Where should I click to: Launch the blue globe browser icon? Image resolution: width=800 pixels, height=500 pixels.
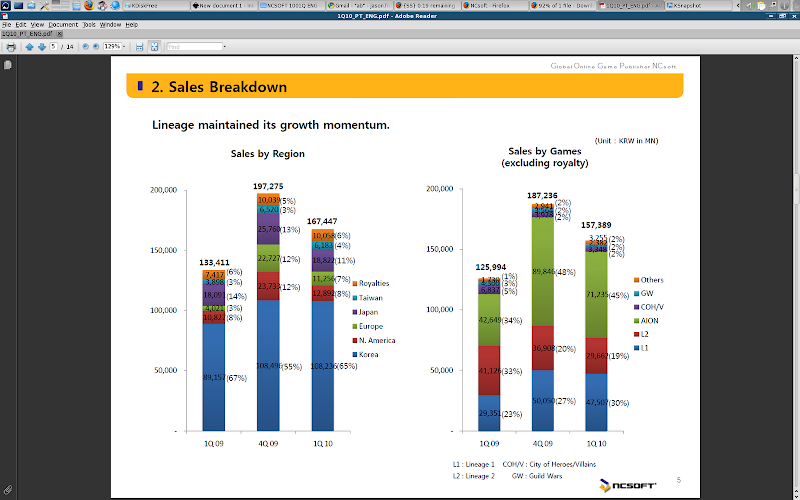click(115, 5)
